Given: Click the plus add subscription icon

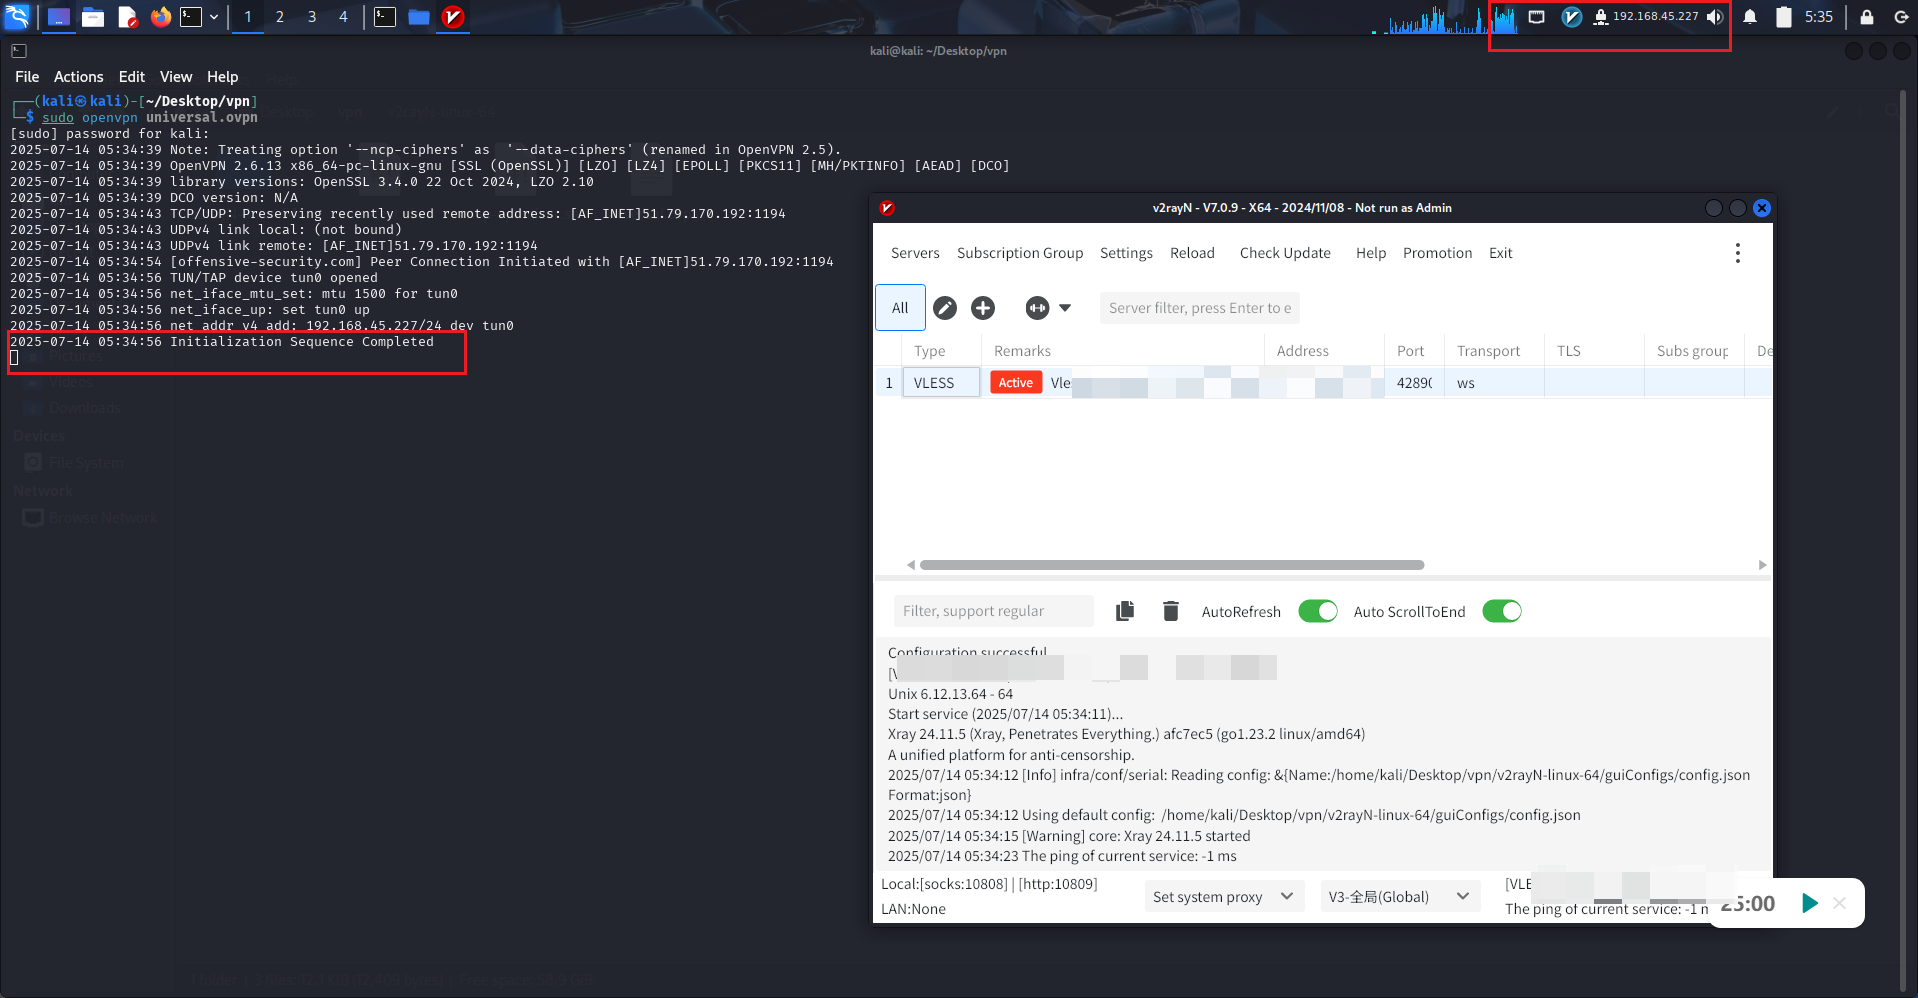Looking at the screenshot, I should [983, 308].
